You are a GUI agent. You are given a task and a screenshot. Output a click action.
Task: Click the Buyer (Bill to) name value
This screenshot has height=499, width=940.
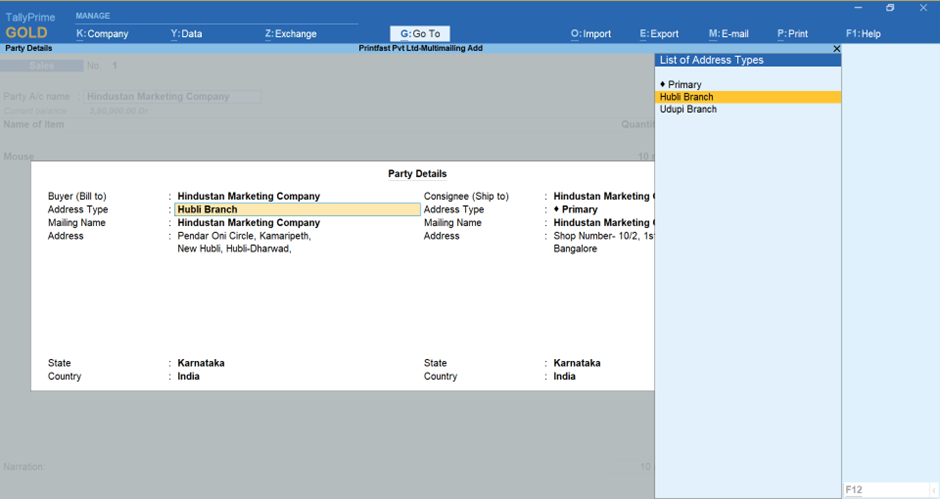(248, 196)
